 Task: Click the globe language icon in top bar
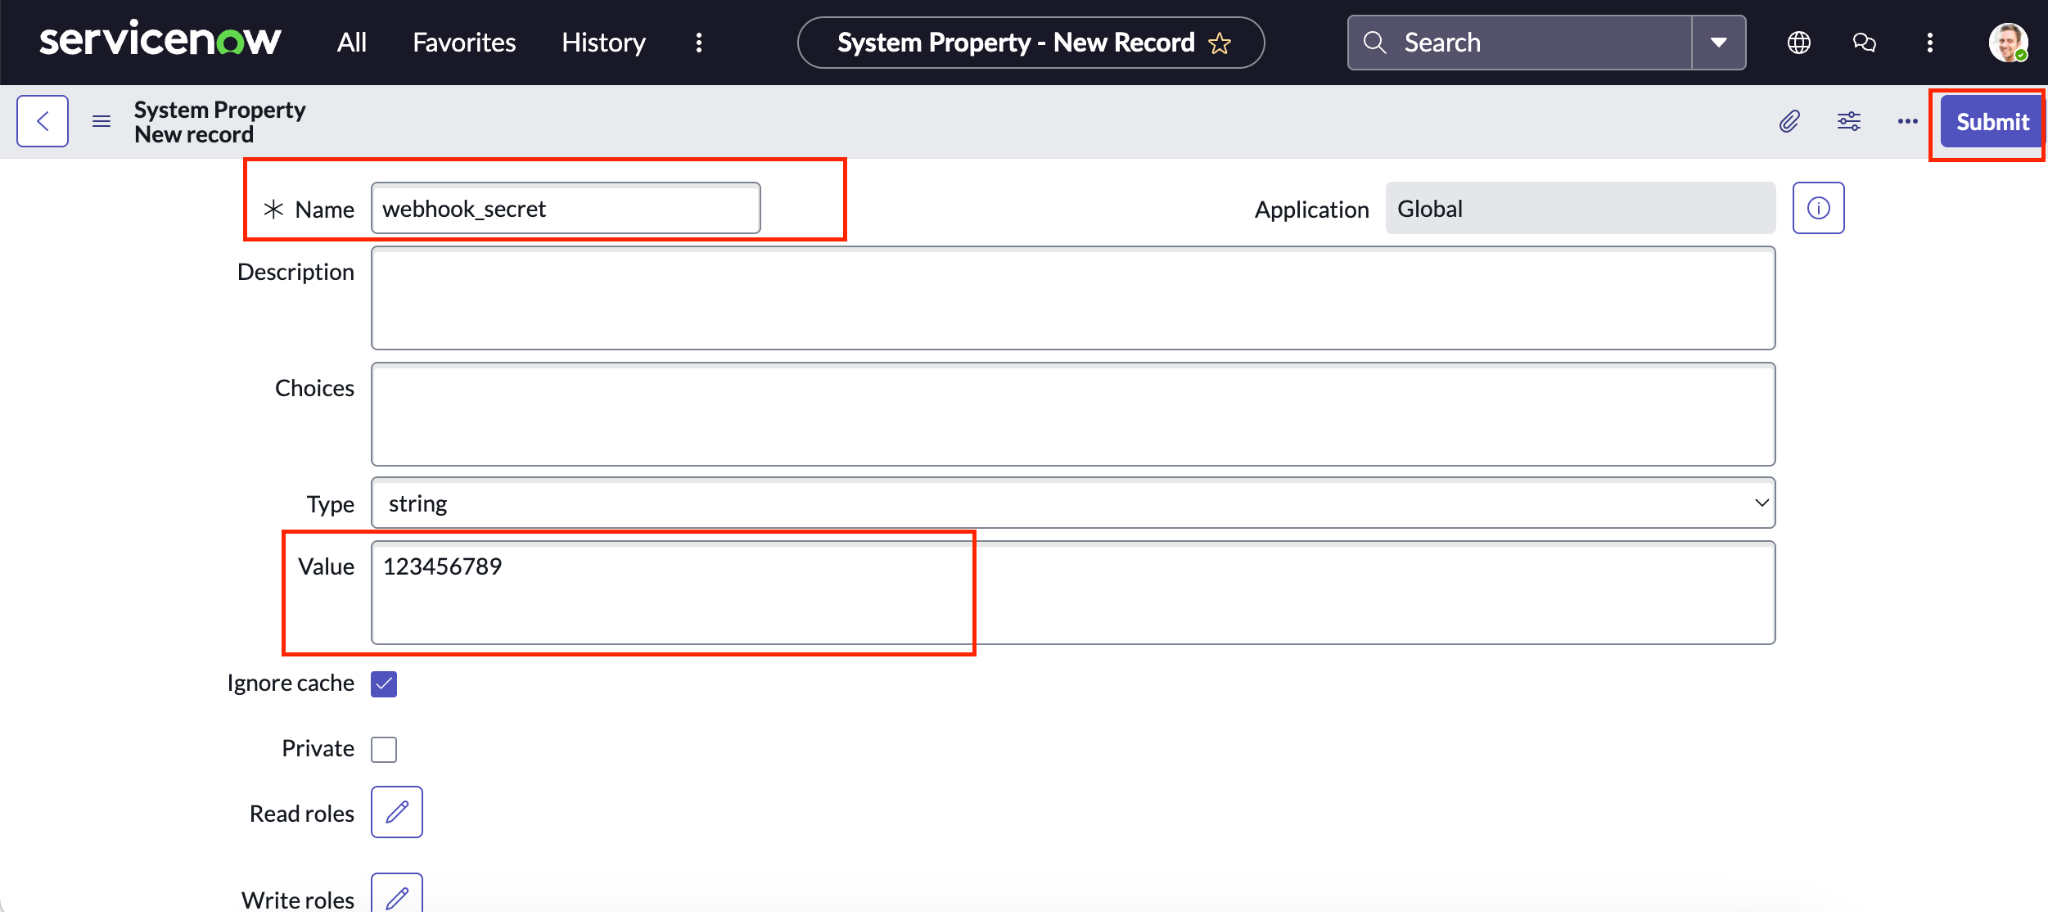click(x=1797, y=42)
